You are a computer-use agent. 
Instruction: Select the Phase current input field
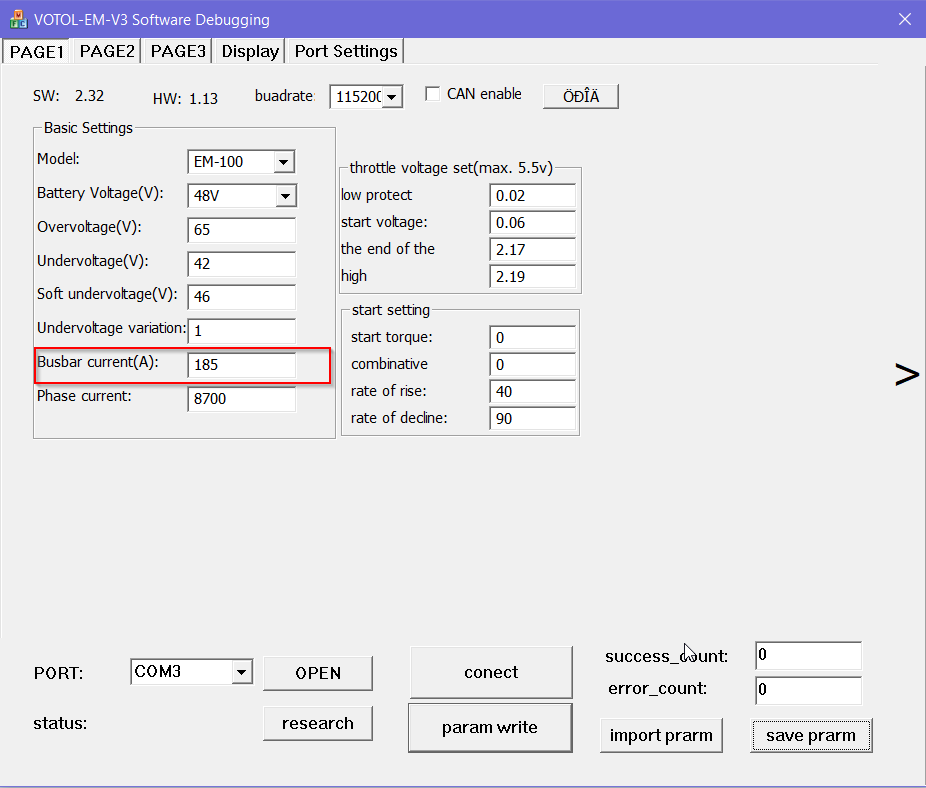[x=241, y=400]
